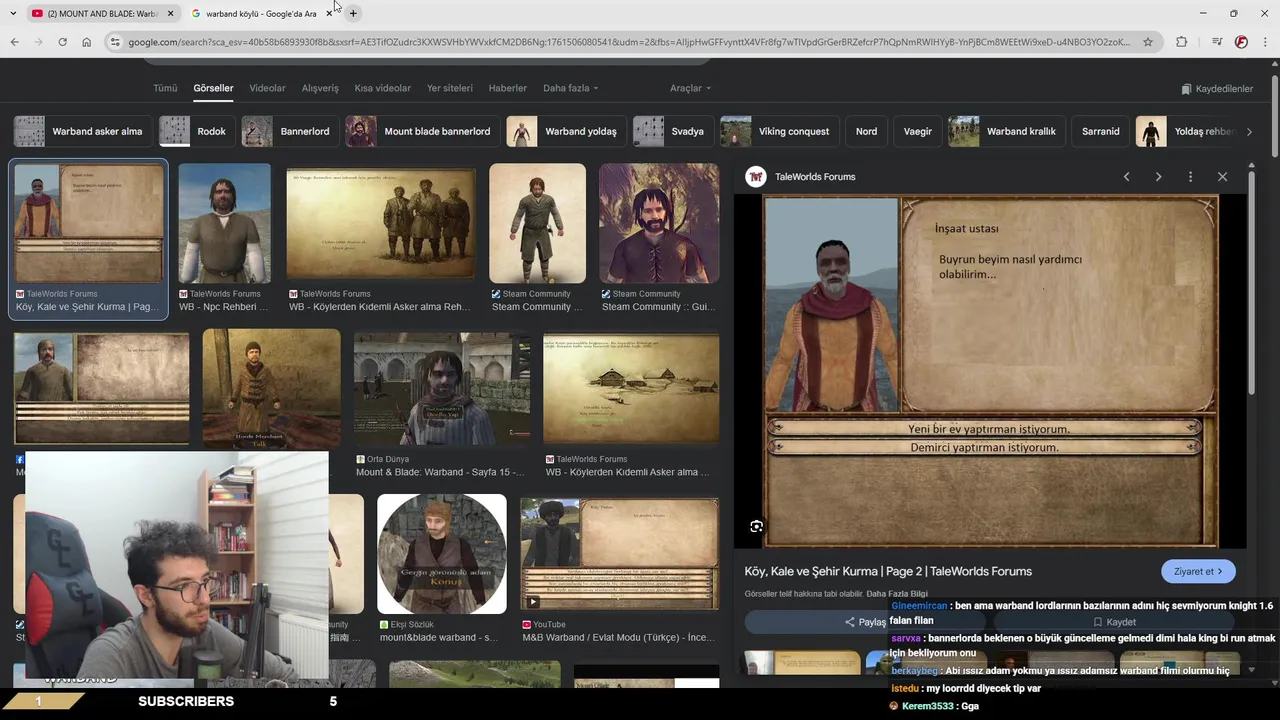Select the Sarranid filter chip

[1100, 131]
